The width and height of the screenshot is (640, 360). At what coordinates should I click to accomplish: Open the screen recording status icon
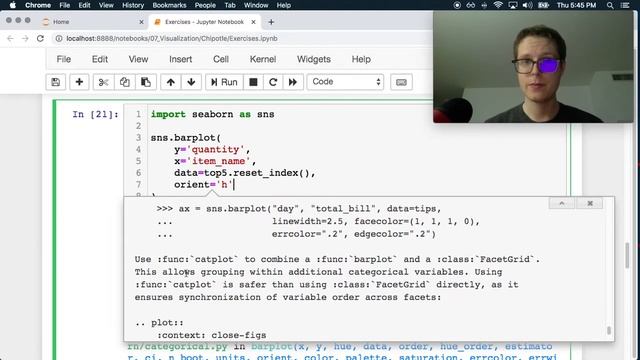pos(457,5)
